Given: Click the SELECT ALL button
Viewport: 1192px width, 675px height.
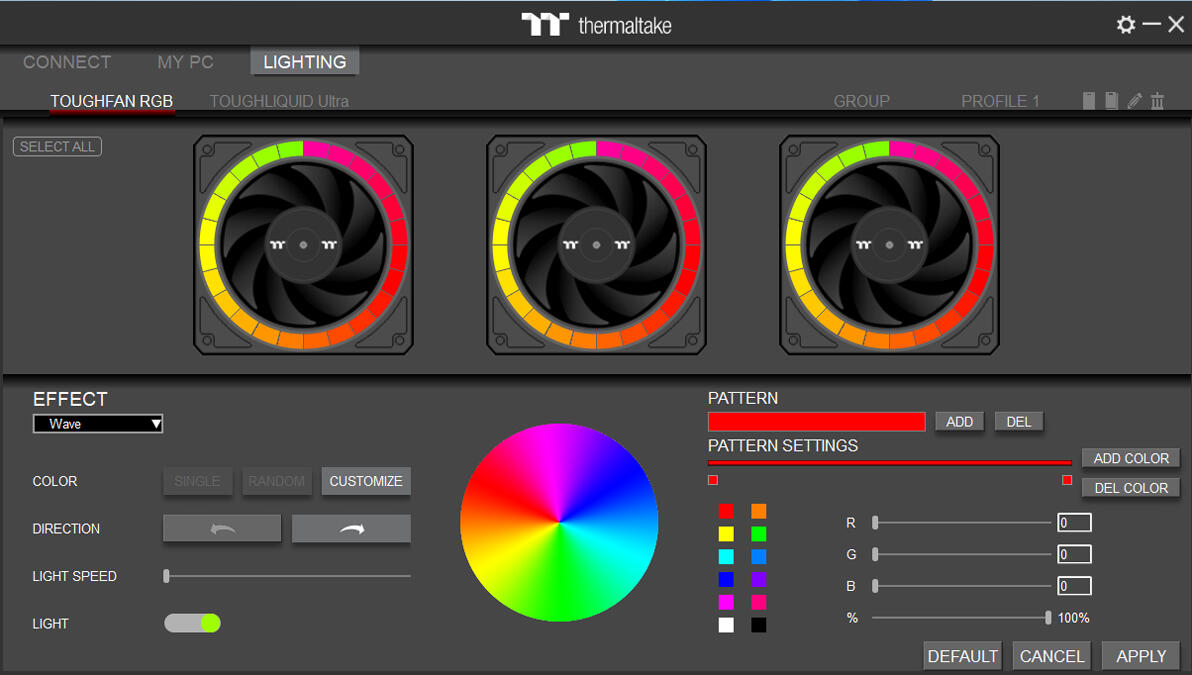Looking at the screenshot, I should click(x=57, y=147).
